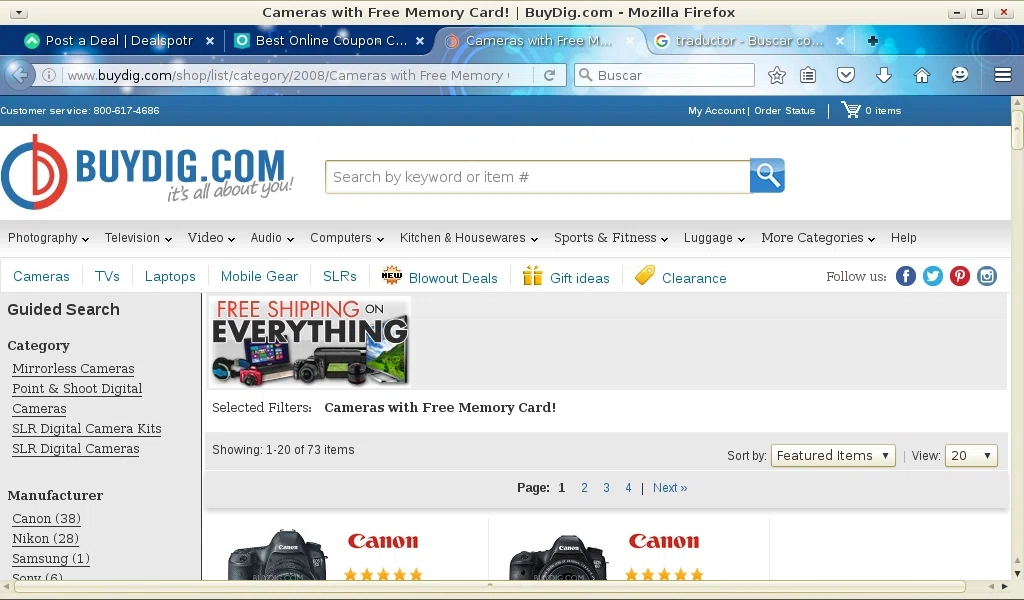Viewport: 1024px width, 600px height.
Task: Click the site information icon in address bar
Action: pyautogui.click(x=48, y=75)
